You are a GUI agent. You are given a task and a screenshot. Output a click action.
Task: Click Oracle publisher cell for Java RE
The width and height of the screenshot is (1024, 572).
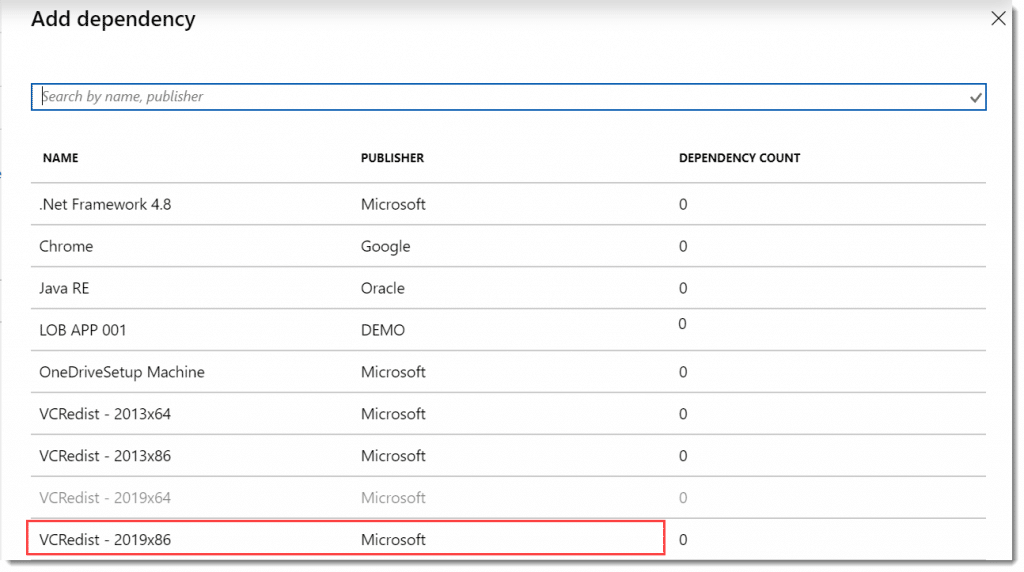383,288
